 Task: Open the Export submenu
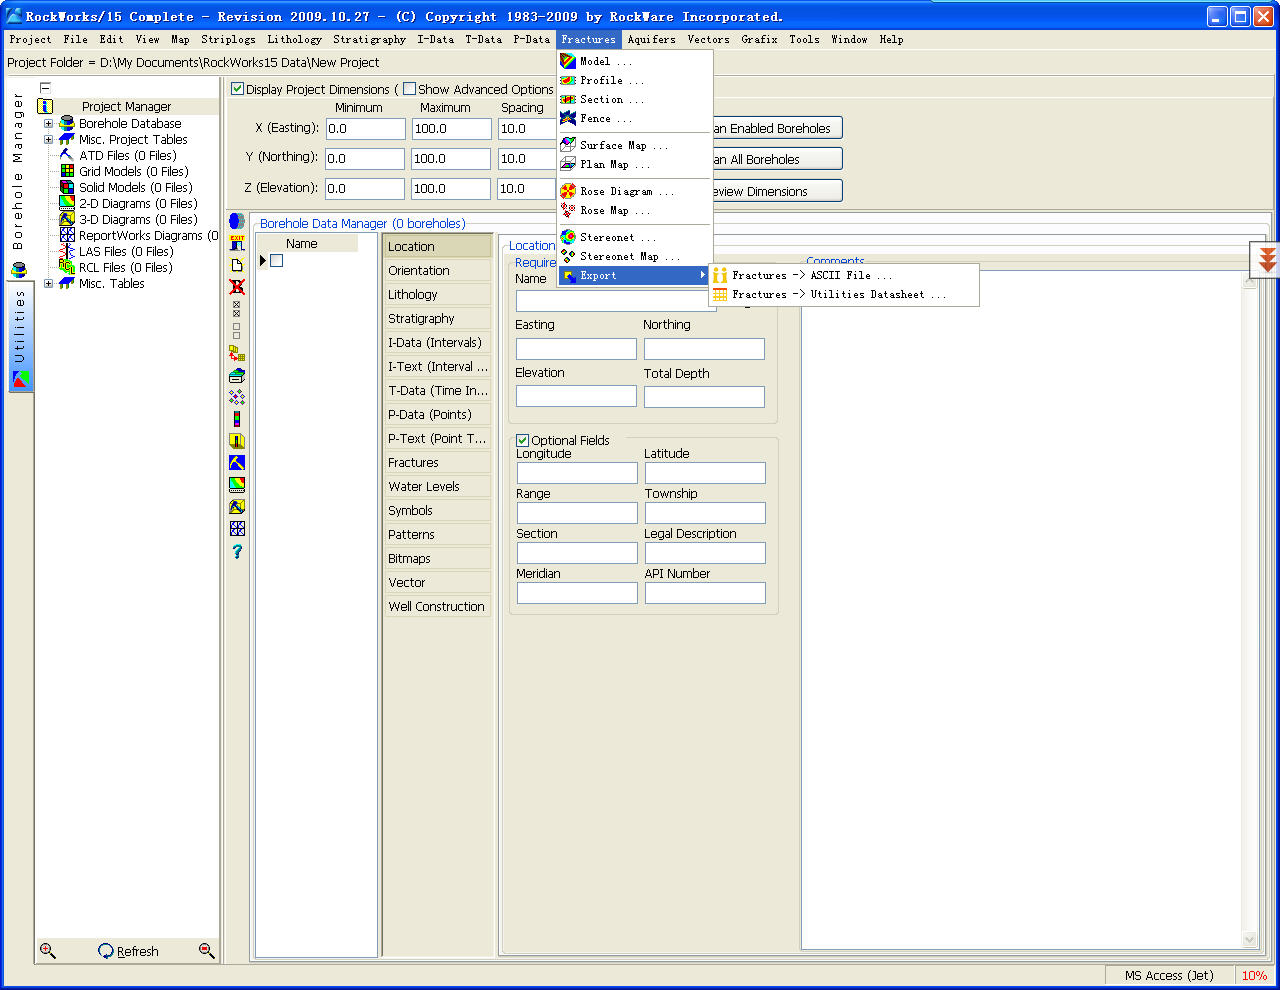point(635,275)
